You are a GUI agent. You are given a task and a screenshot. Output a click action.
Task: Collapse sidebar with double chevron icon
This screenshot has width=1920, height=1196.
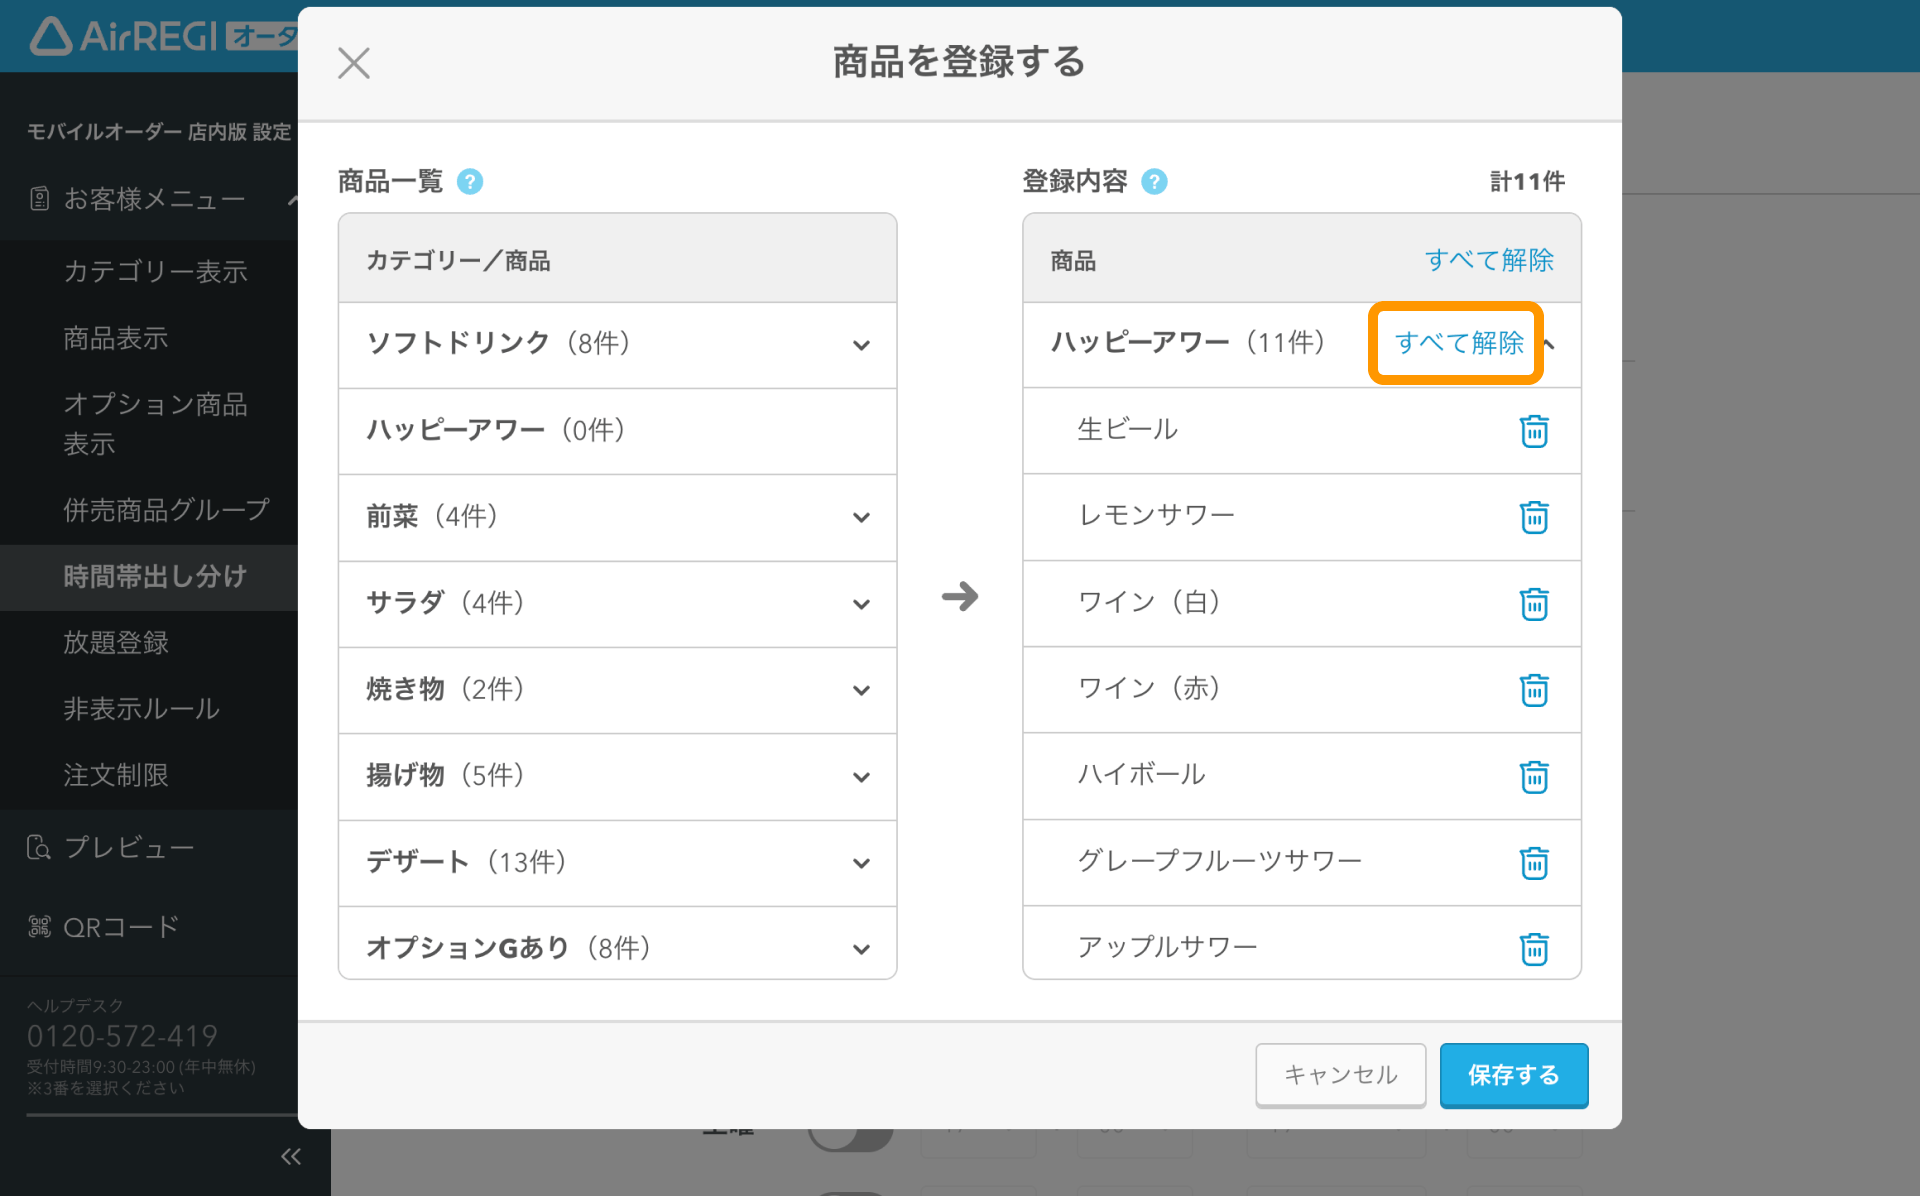[291, 1157]
